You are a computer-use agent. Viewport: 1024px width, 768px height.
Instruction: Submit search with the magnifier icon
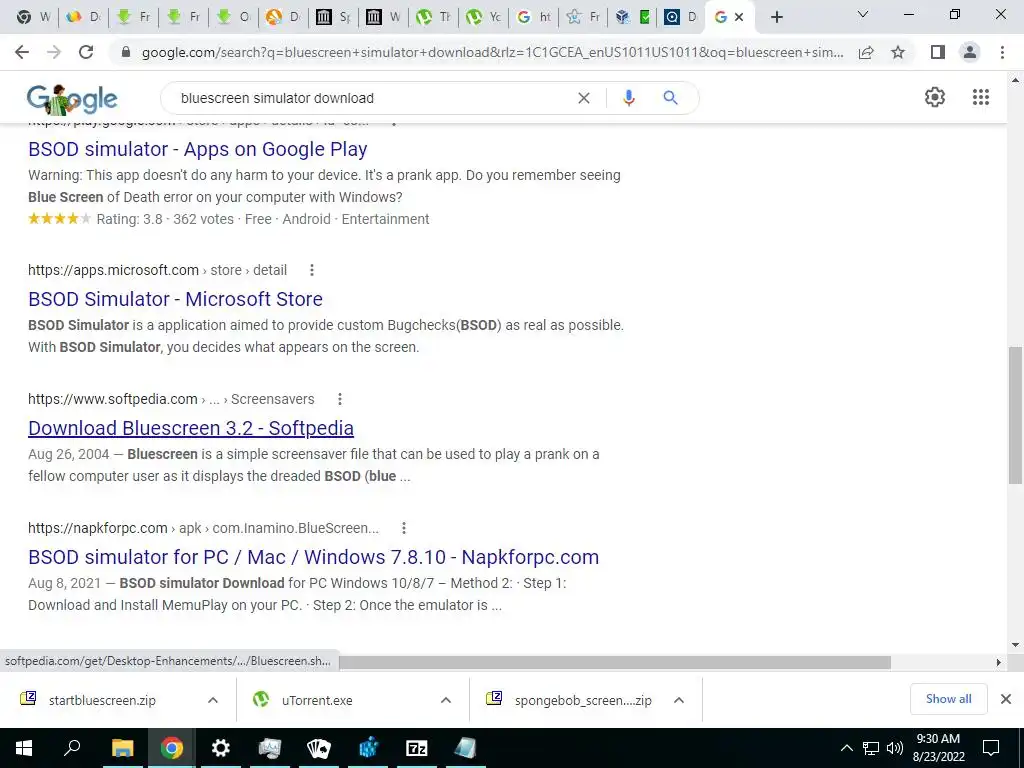670,98
